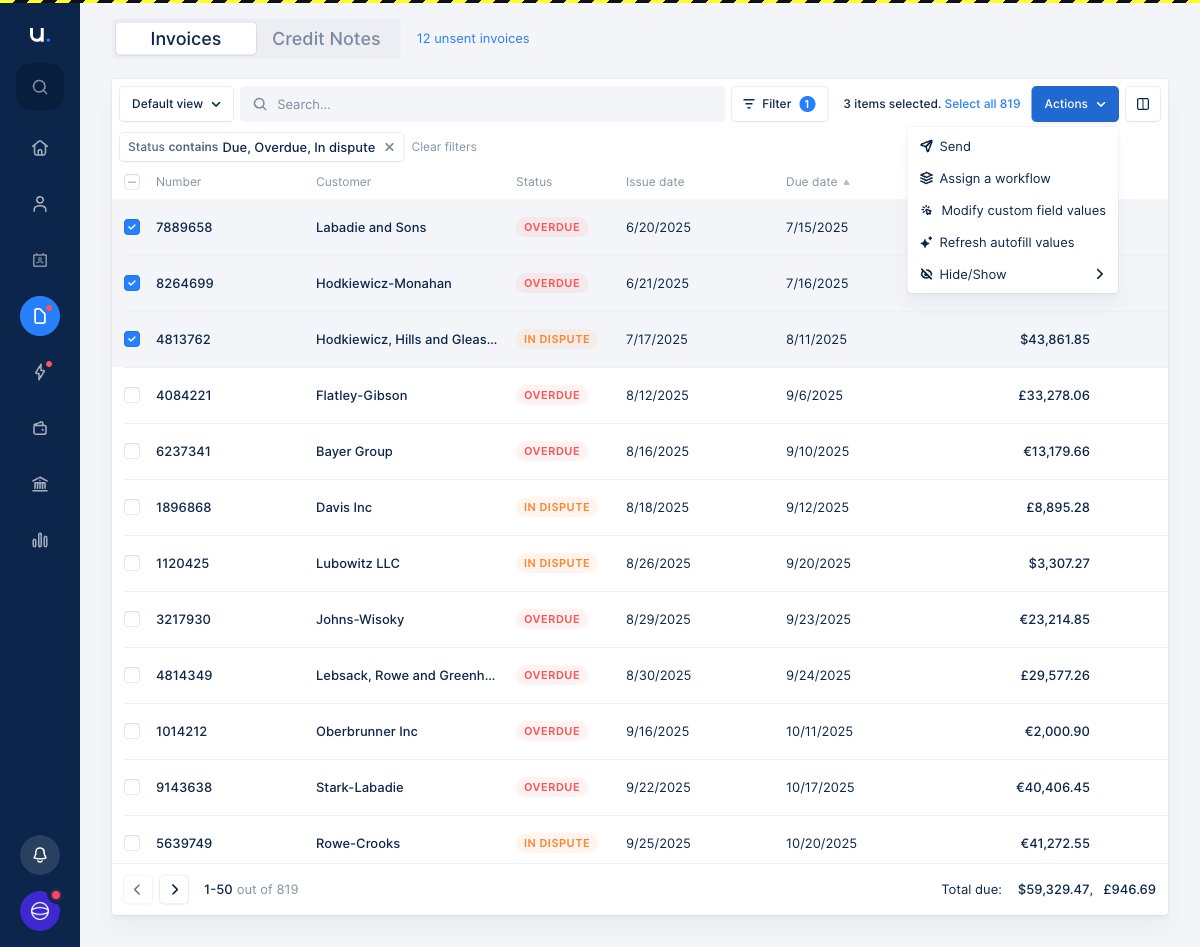Open the sidebar search icon
This screenshot has height=947, width=1200.
click(x=40, y=87)
